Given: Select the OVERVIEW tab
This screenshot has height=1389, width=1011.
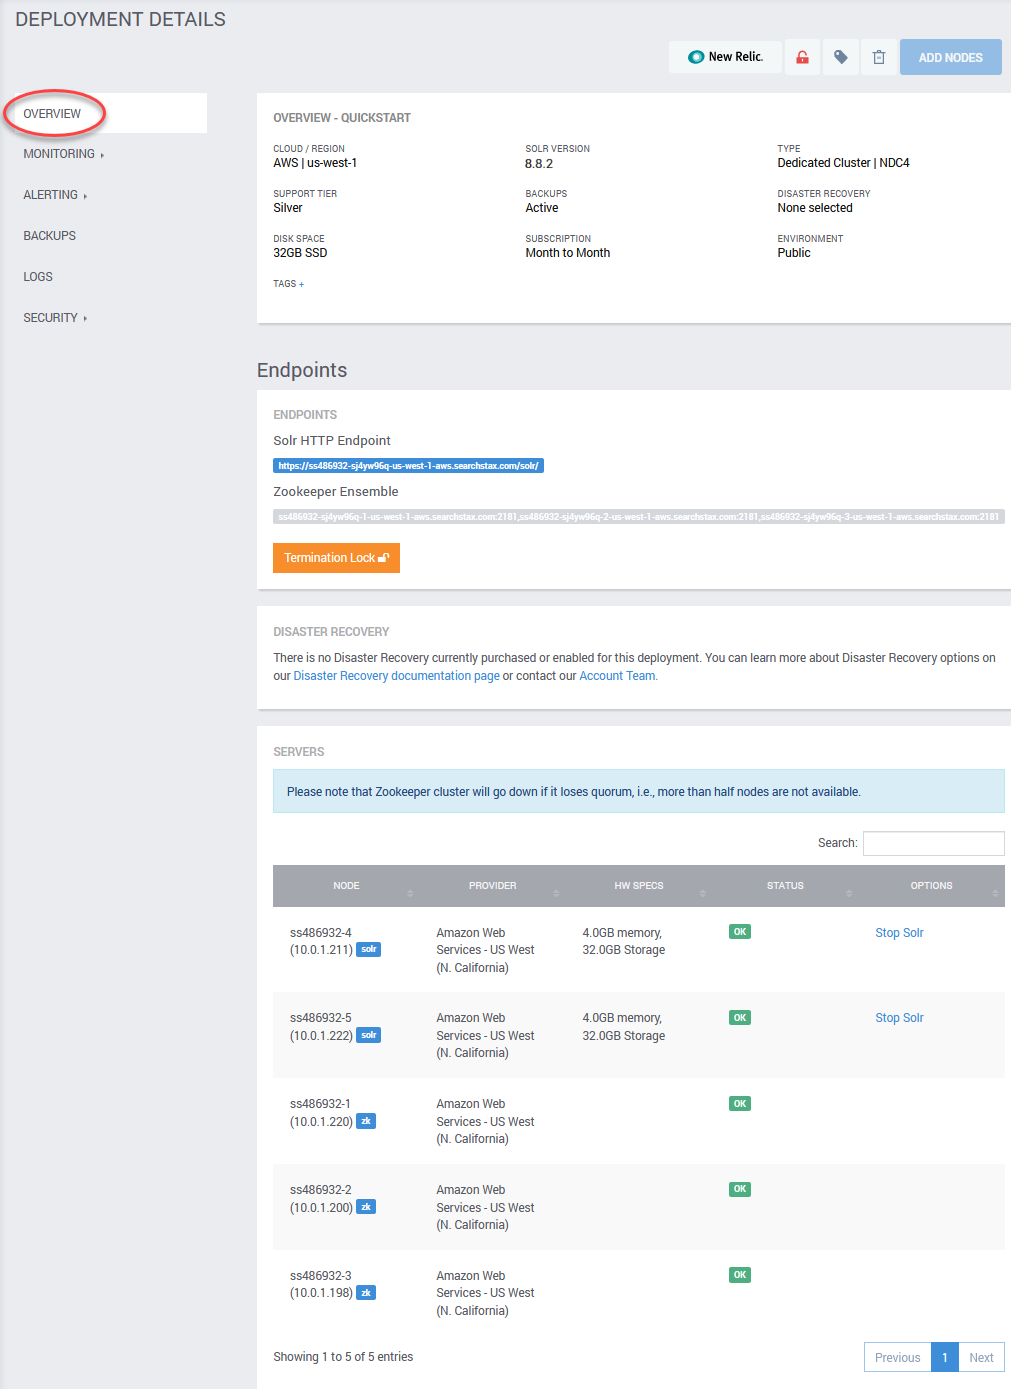Looking at the screenshot, I should (53, 113).
